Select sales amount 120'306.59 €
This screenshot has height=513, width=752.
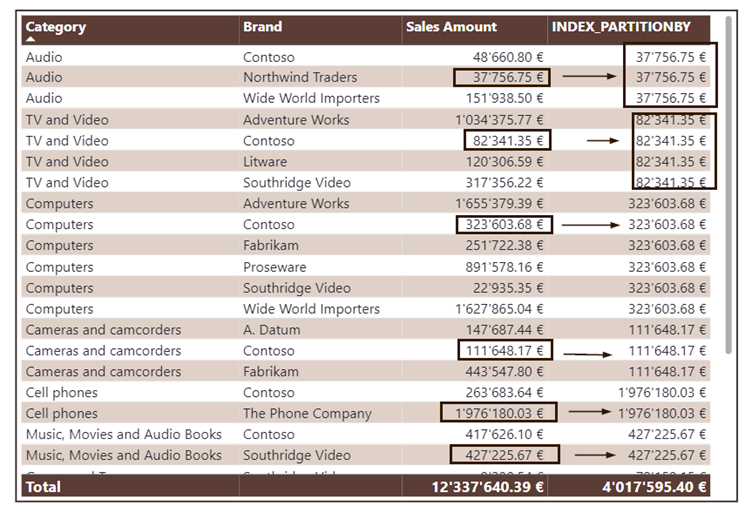[505, 162]
